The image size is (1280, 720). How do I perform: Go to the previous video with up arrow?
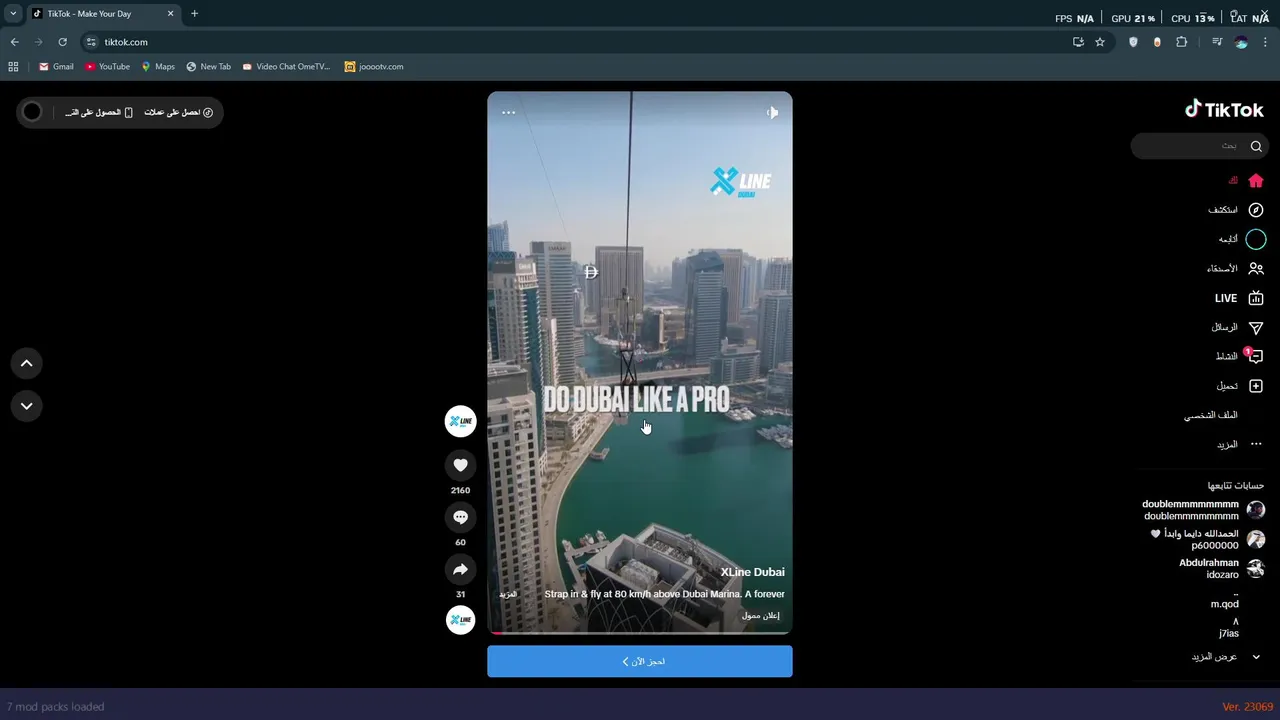(x=27, y=363)
